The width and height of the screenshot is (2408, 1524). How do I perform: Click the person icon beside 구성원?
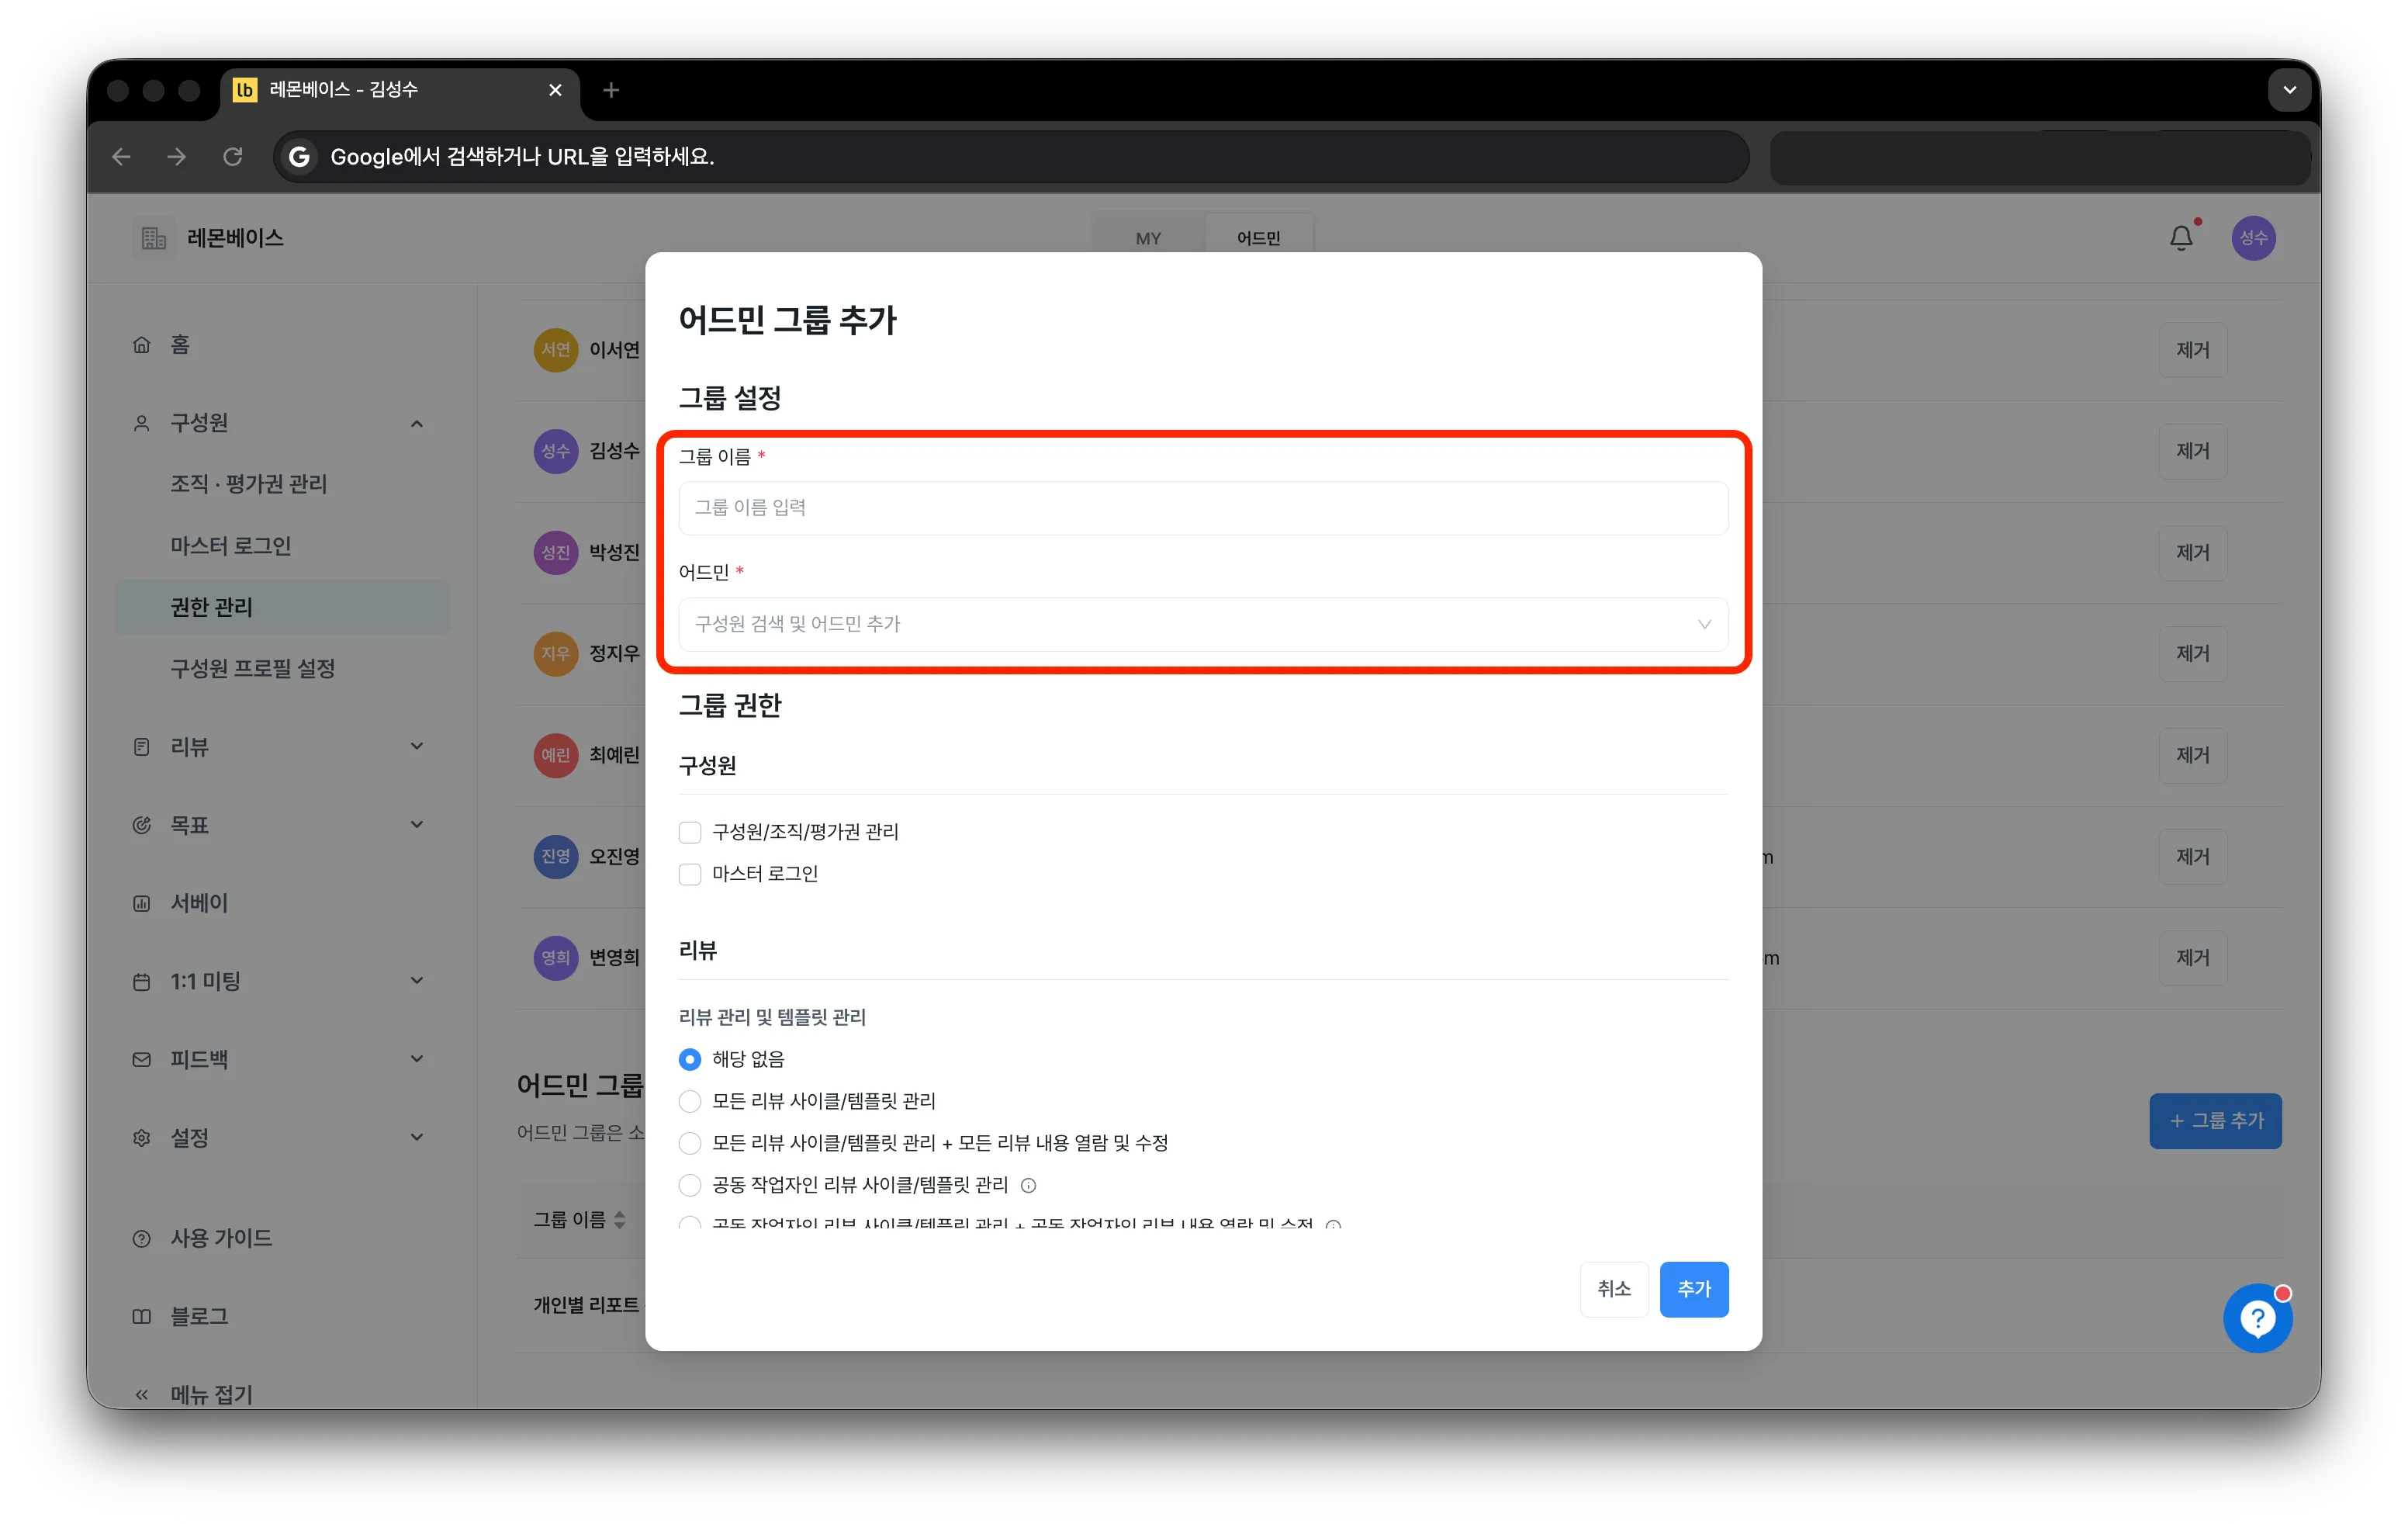click(142, 423)
